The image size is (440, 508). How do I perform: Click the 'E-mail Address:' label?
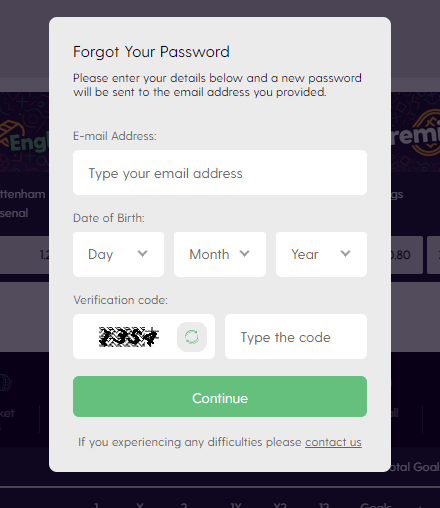pyautogui.click(x=115, y=136)
